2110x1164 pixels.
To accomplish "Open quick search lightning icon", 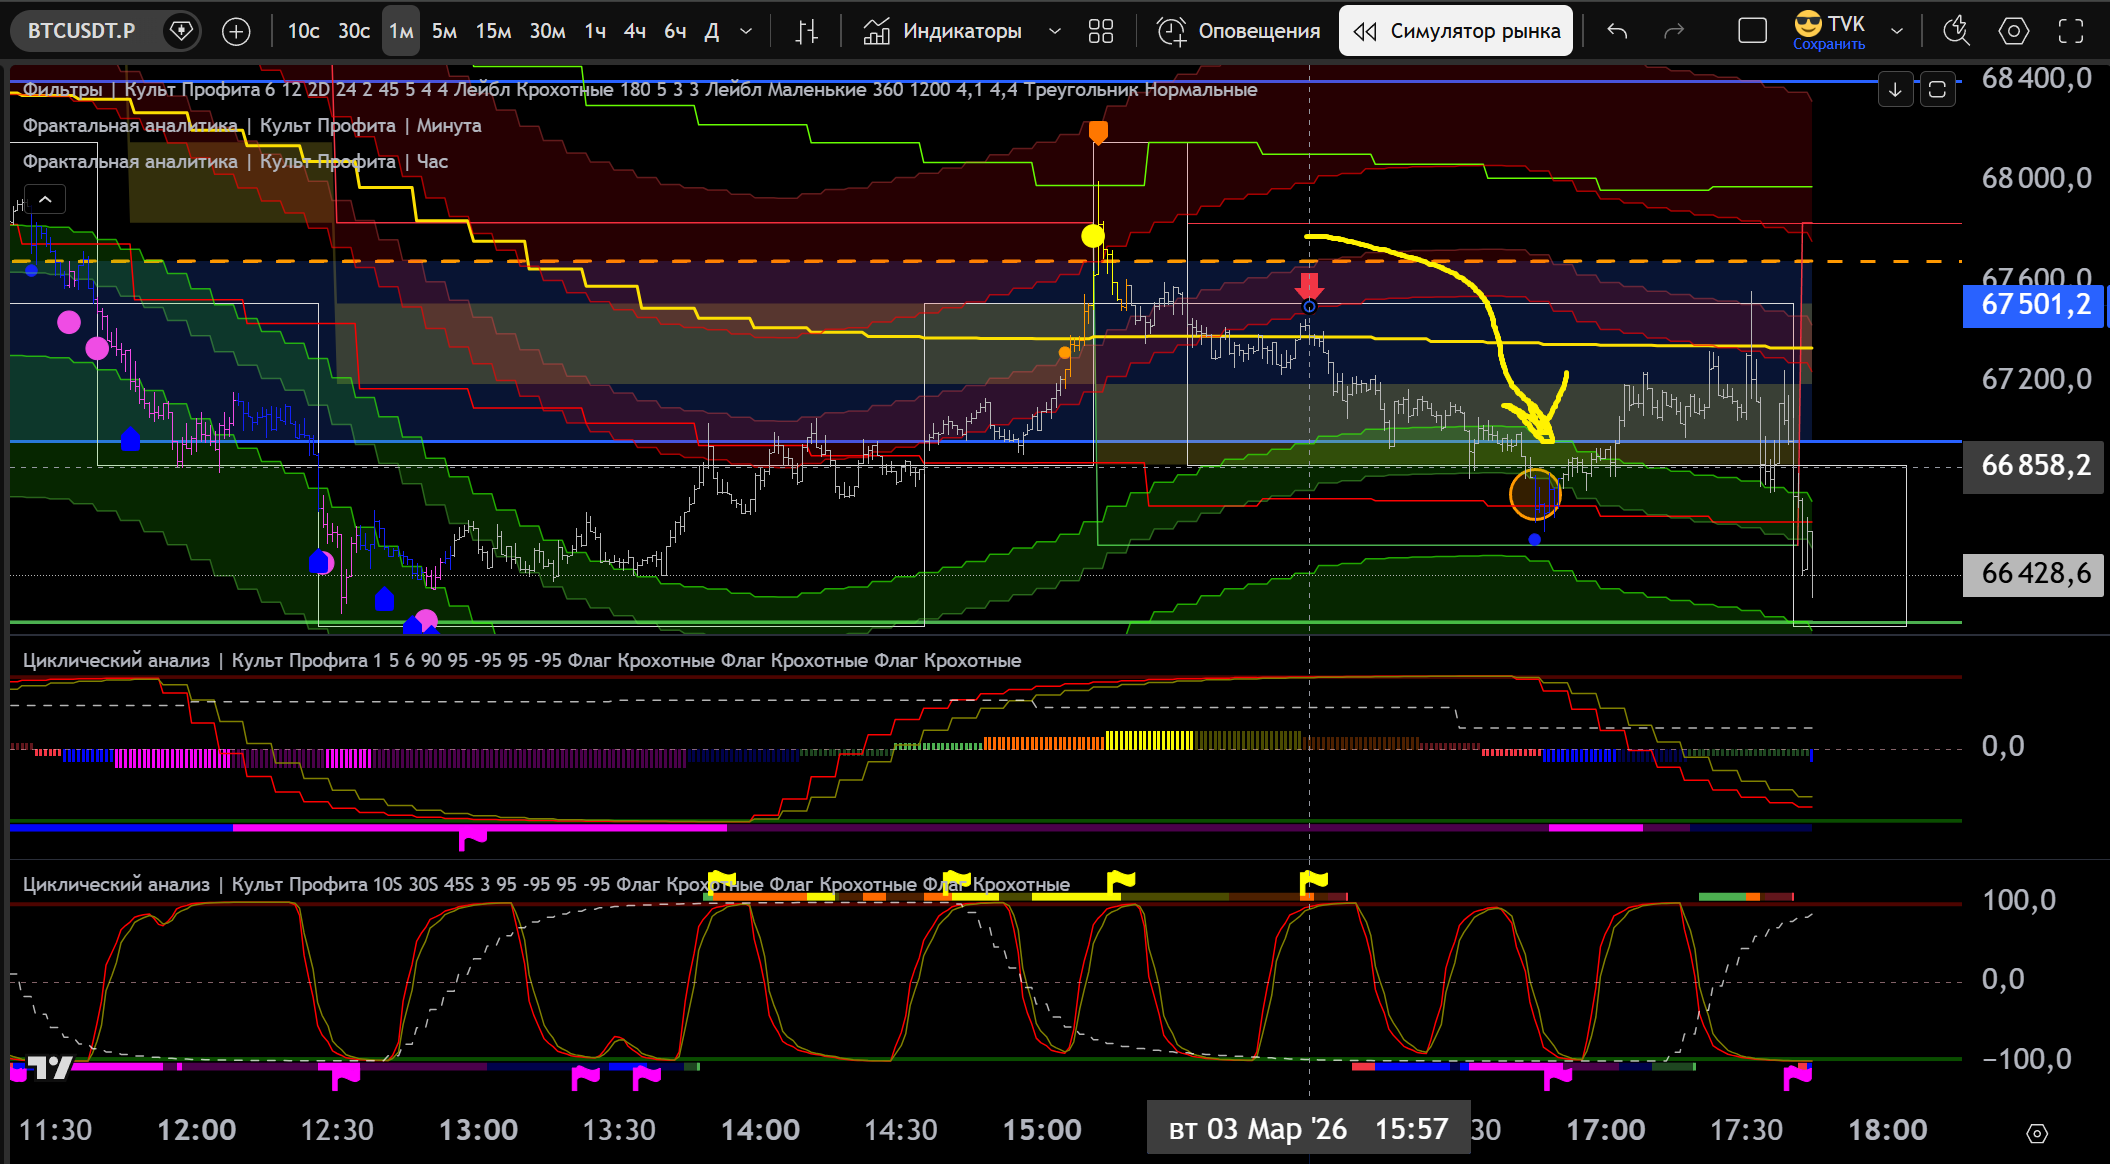I will [x=1956, y=32].
